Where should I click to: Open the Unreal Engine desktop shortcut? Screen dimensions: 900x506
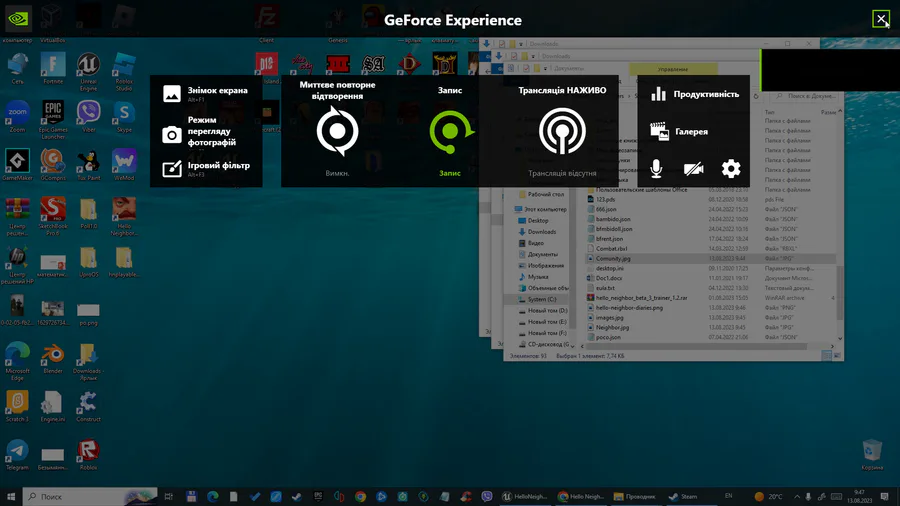(88, 72)
